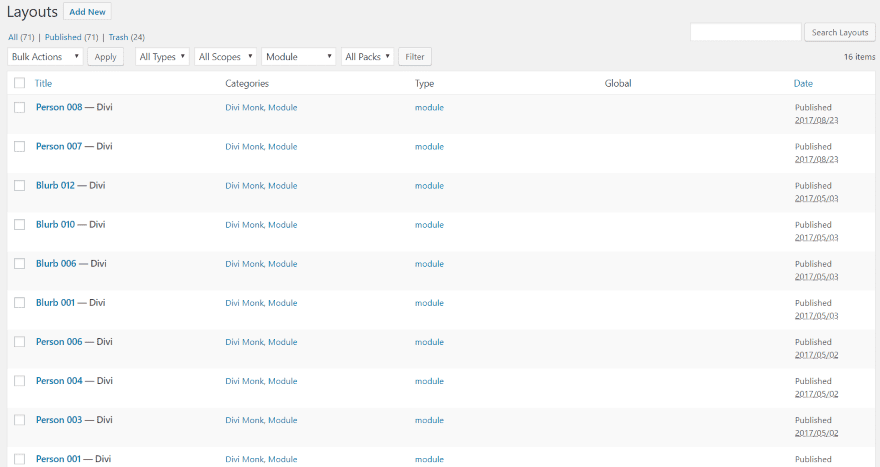The width and height of the screenshot is (880, 467).
Task: Click the Global column header
Action: point(618,83)
